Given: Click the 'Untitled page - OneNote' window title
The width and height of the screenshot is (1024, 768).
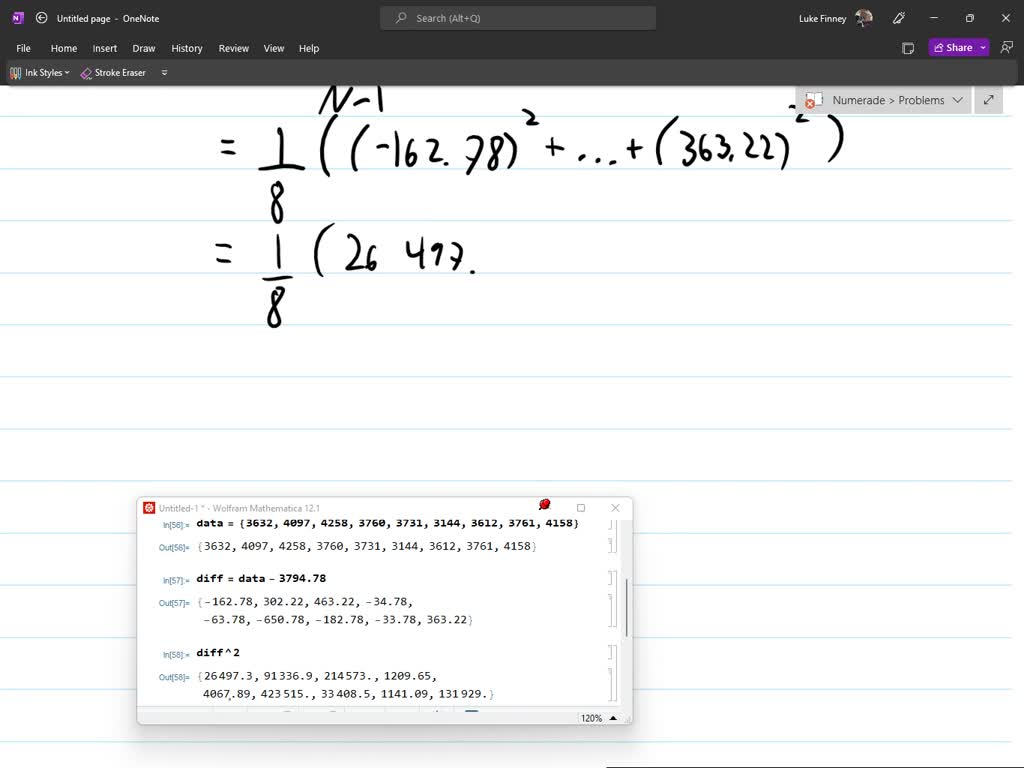Looking at the screenshot, I should click(108, 18).
